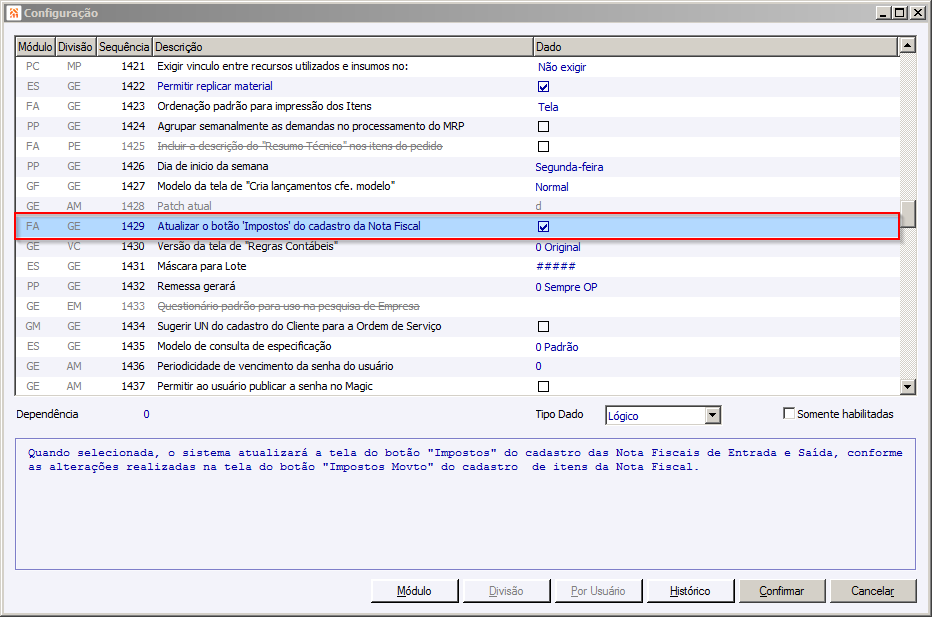Screen dimensions: 932x617
Task: Select row 'Patch atual'
Action: click(184, 206)
